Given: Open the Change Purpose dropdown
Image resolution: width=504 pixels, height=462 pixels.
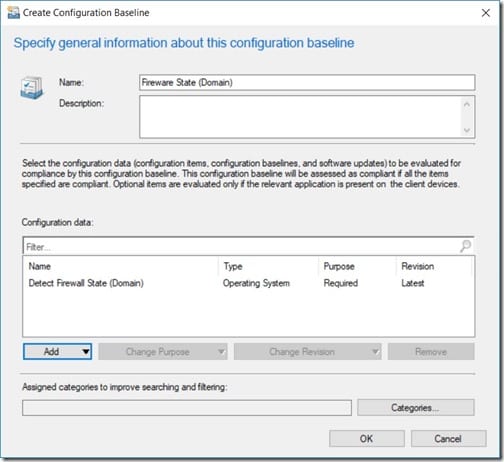Looking at the screenshot, I should pos(163,352).
